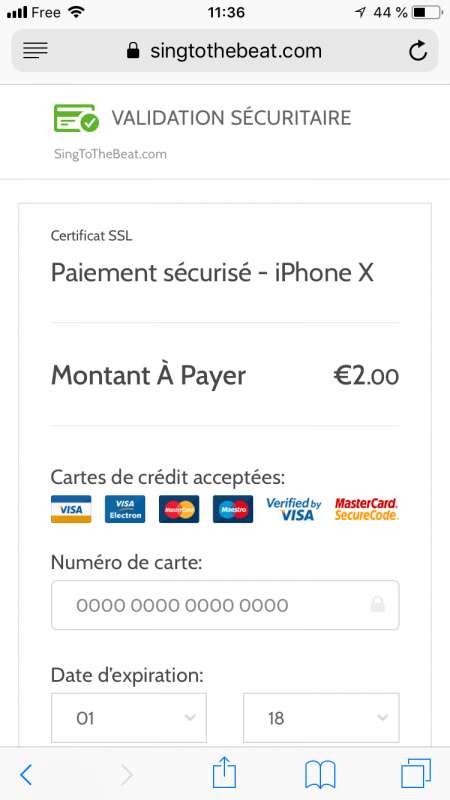Tap the padlock icon in address bar

click(x=133, y=51)
